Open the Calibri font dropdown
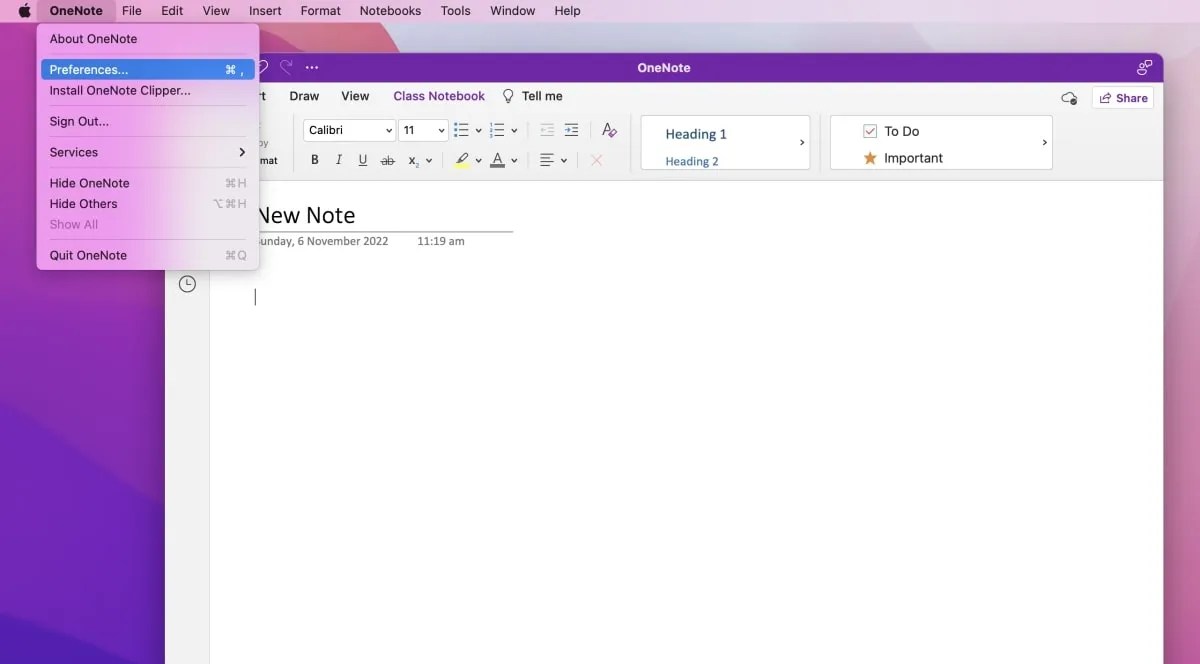The height and width of the screenshot is (664, 1200). [348, 129]
